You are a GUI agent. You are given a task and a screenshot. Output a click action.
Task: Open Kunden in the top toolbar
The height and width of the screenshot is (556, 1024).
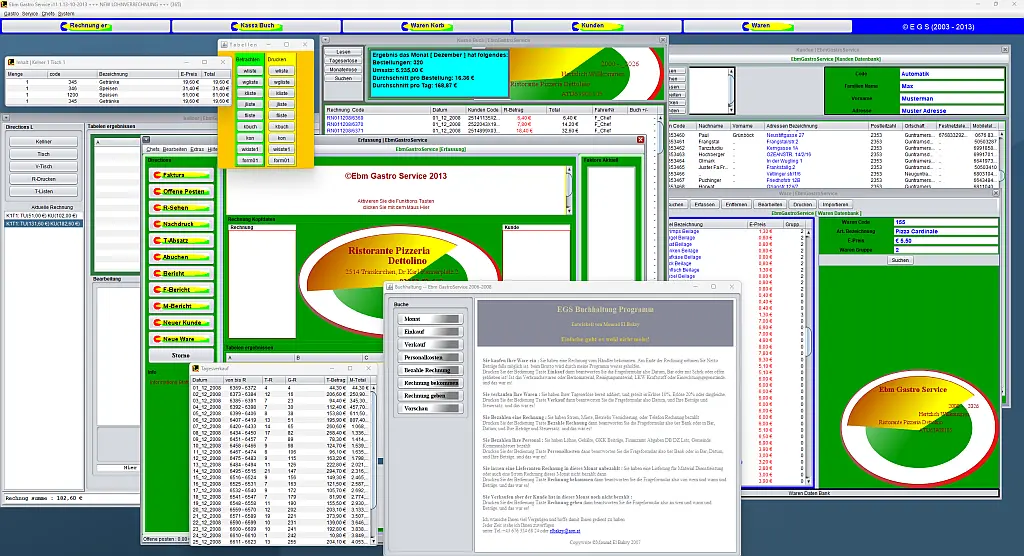(x=598, y=26)
